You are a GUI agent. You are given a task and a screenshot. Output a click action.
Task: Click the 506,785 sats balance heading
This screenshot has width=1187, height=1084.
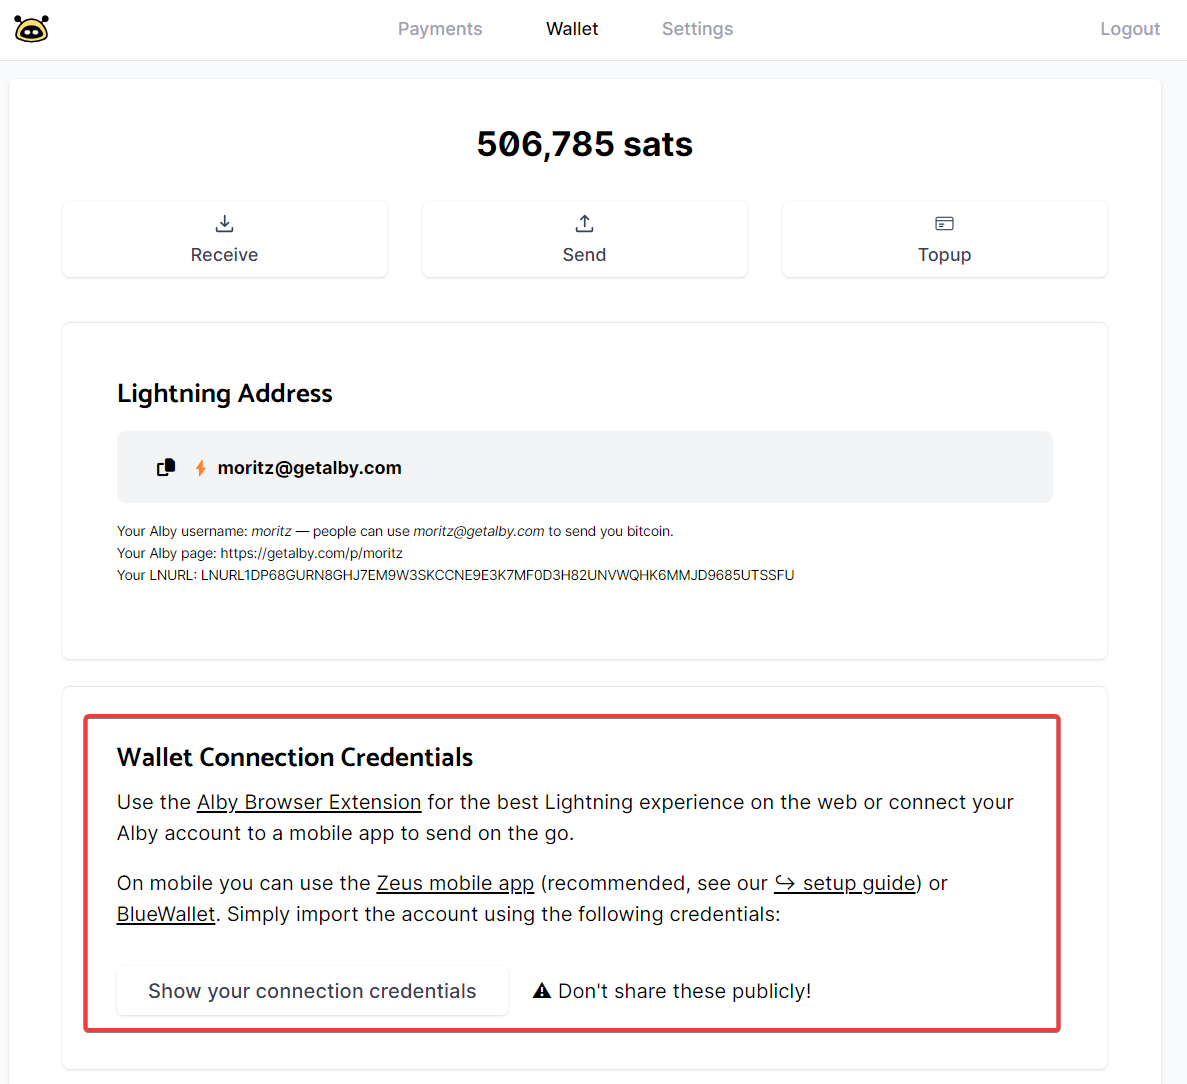[585, 144]
